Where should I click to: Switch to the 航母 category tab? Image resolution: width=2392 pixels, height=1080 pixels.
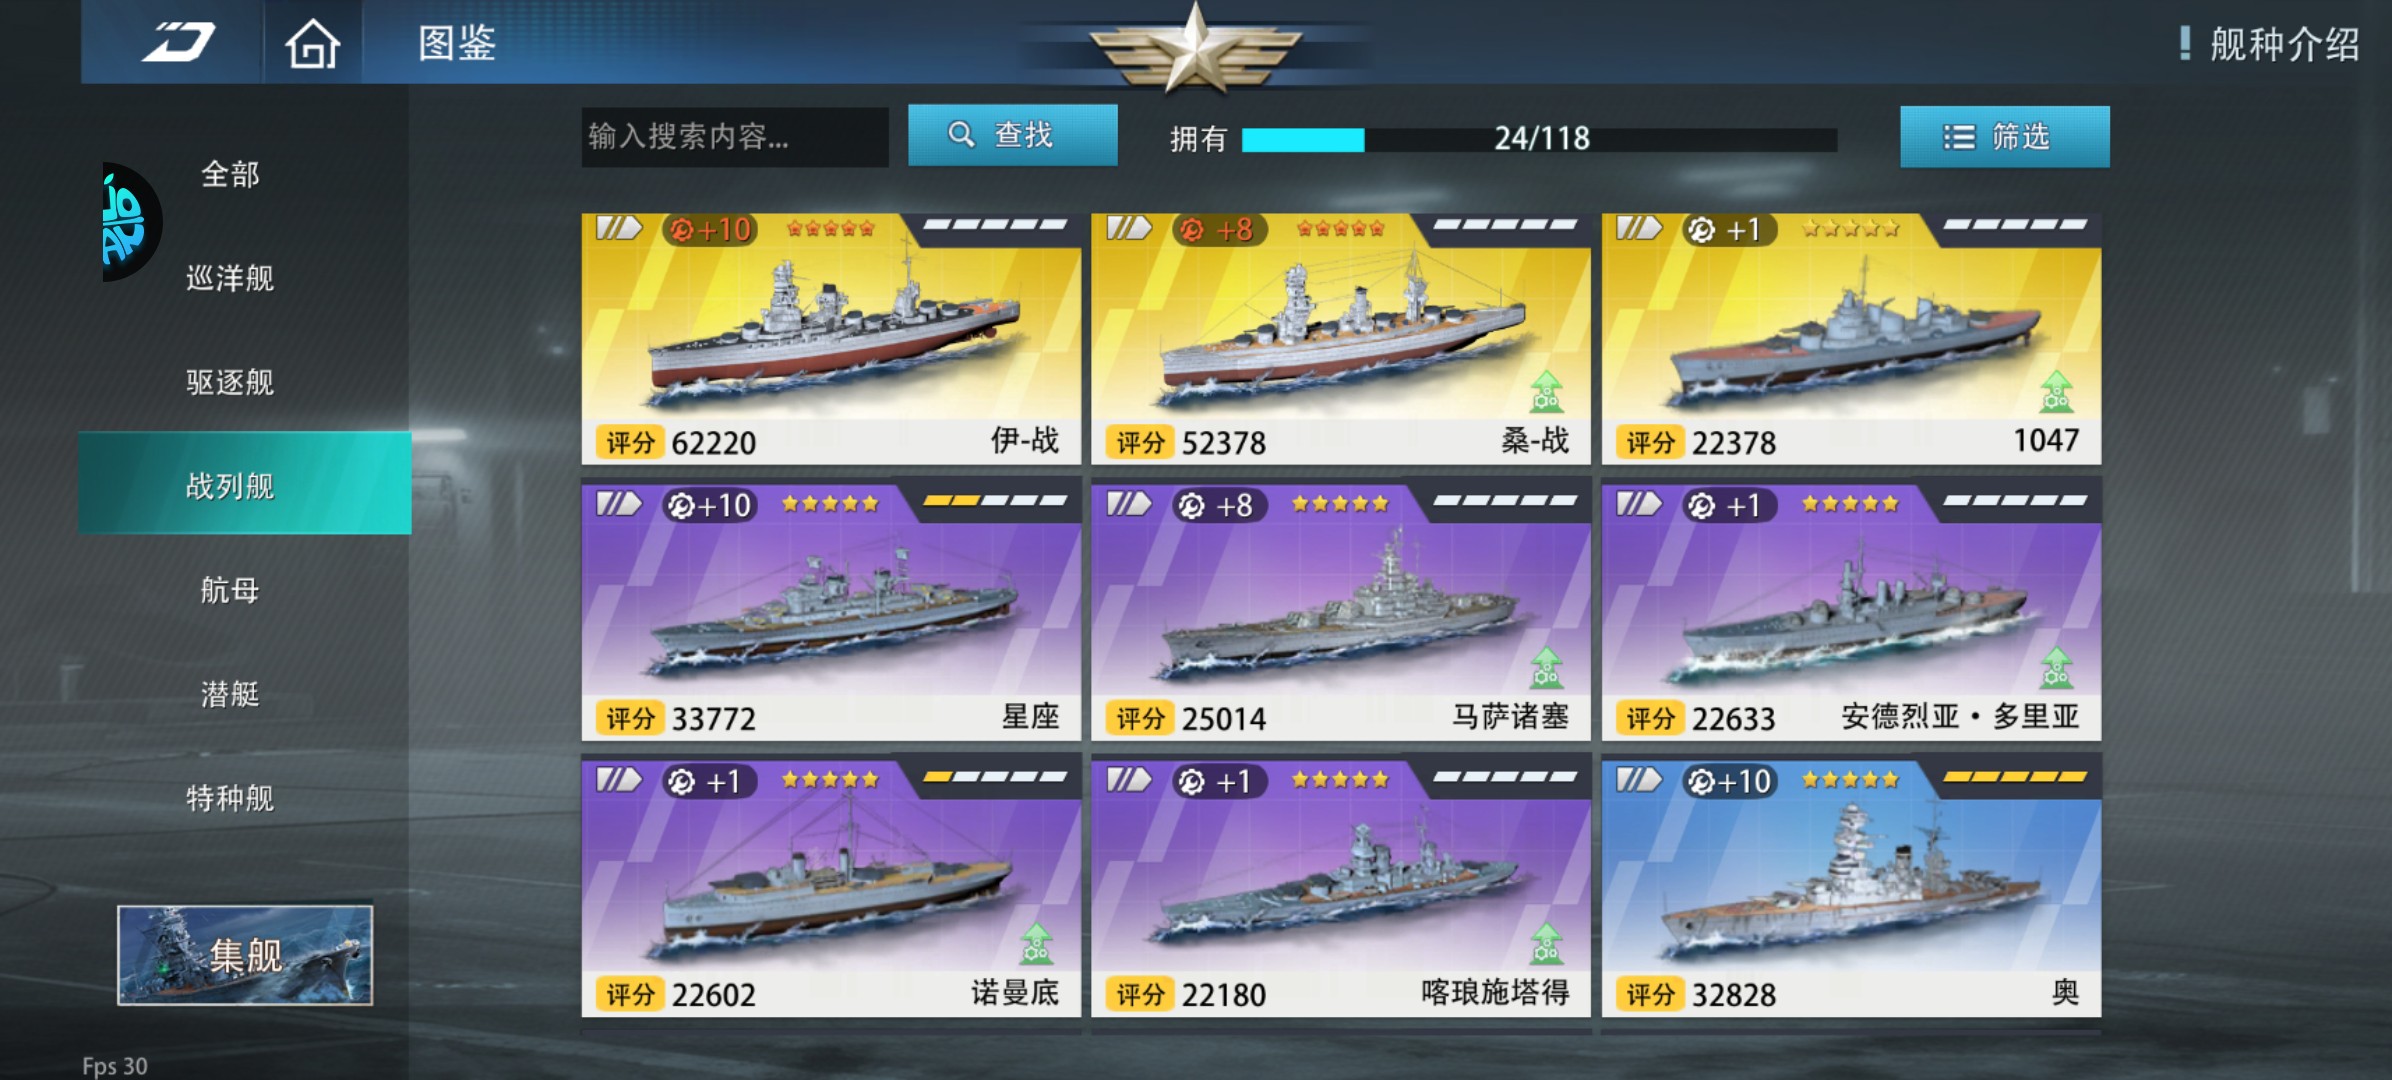(229, 590)
